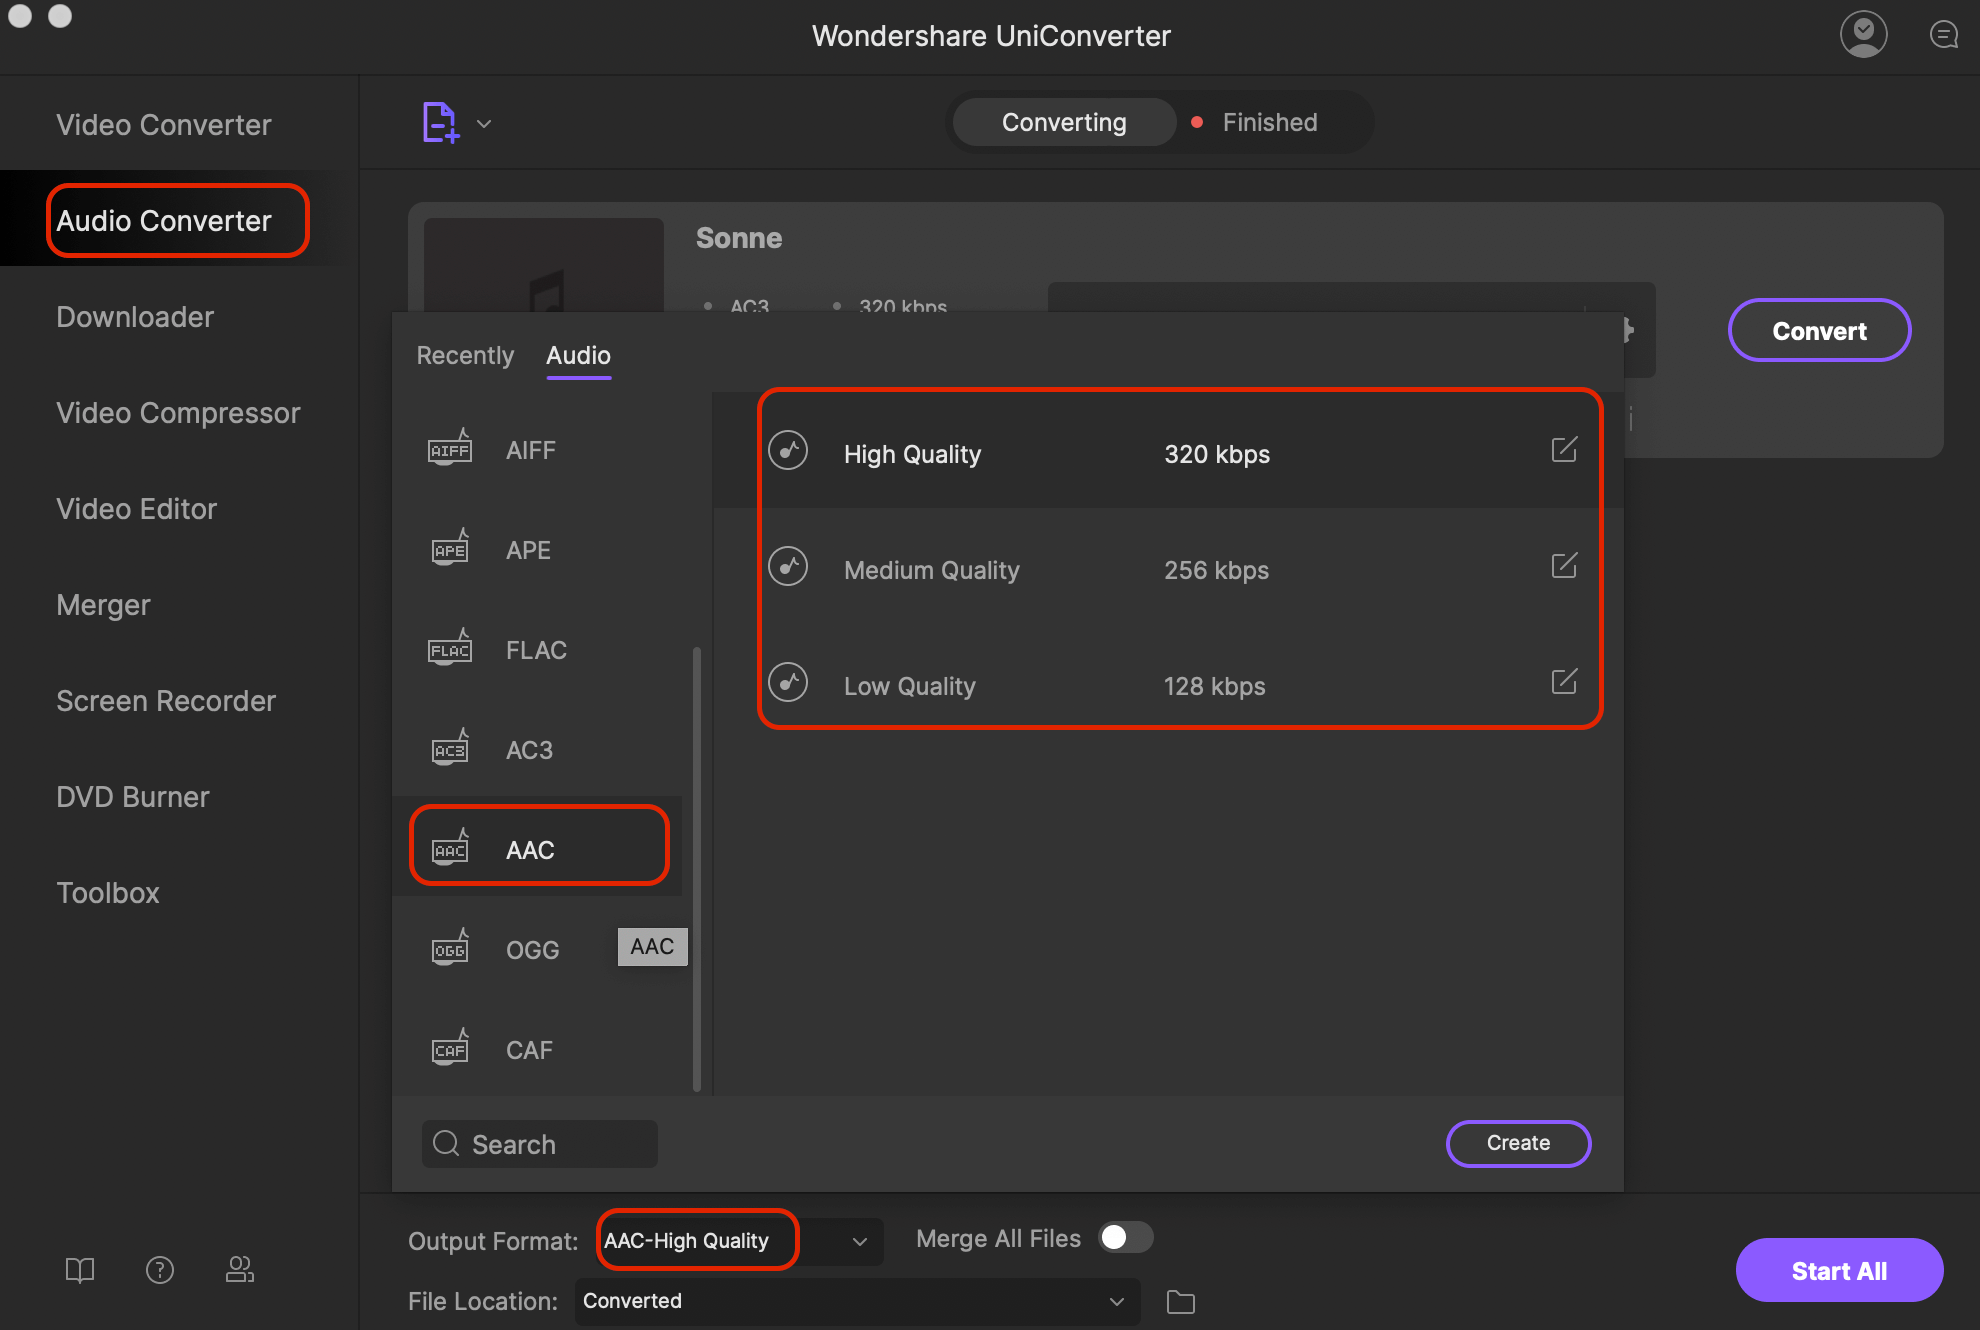Click the format Search field
Viewport: 1980px width, 1330px height.
540,1143
